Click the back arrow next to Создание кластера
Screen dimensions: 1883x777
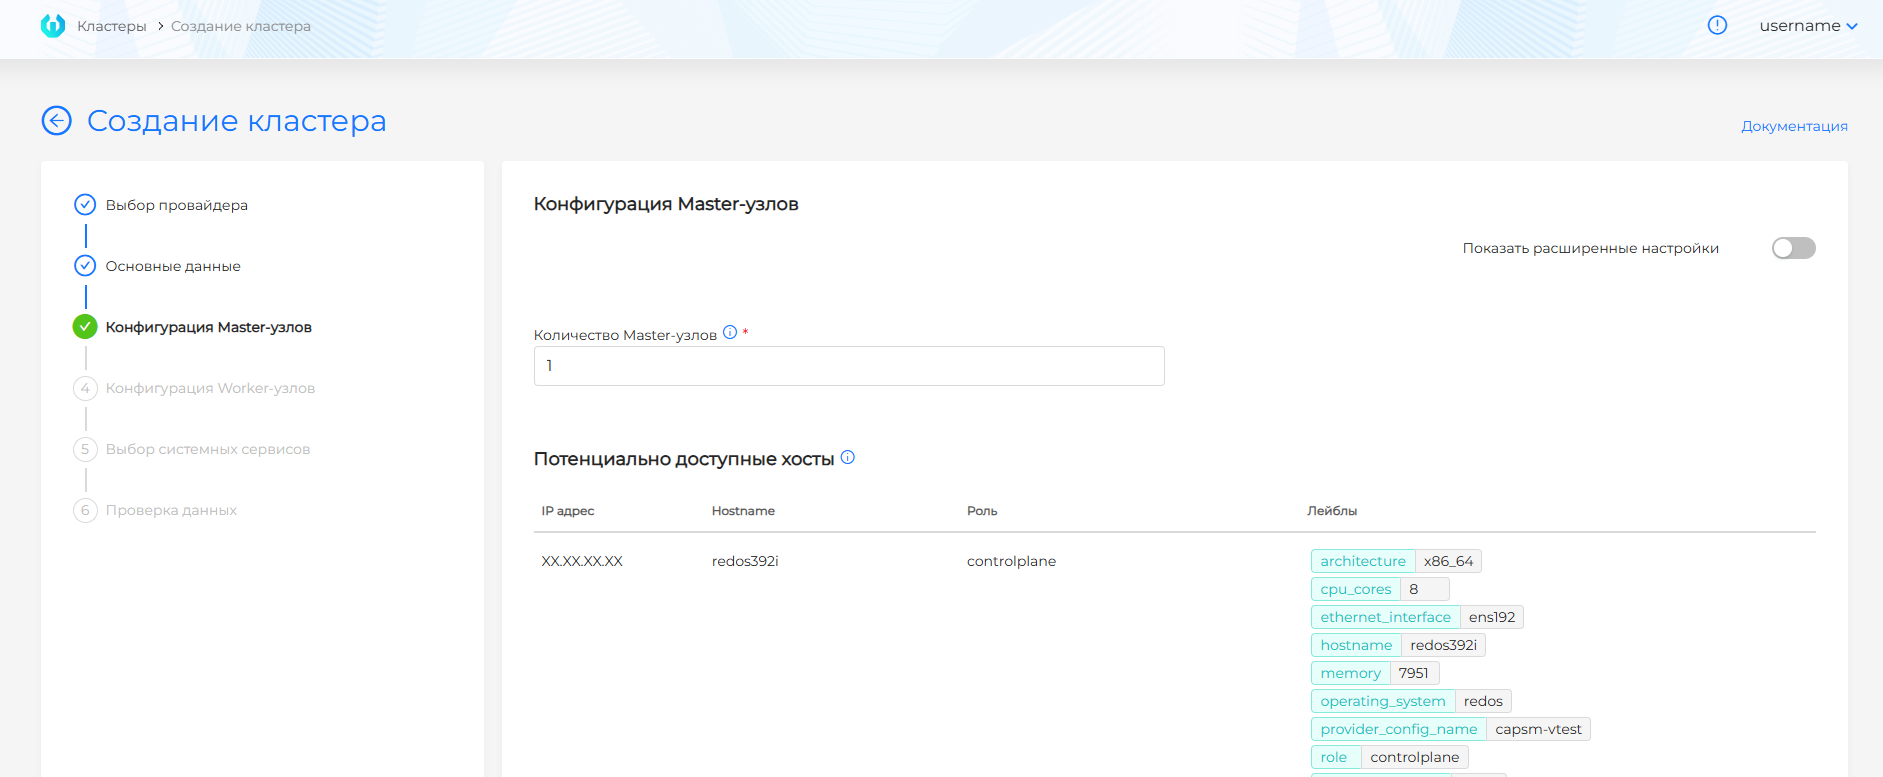[57, 121]
